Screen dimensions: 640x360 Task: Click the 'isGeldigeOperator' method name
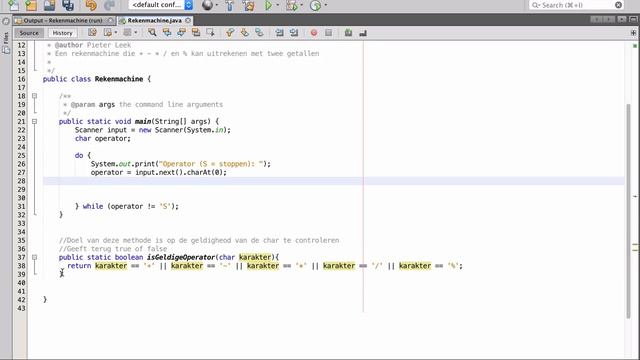181,257
